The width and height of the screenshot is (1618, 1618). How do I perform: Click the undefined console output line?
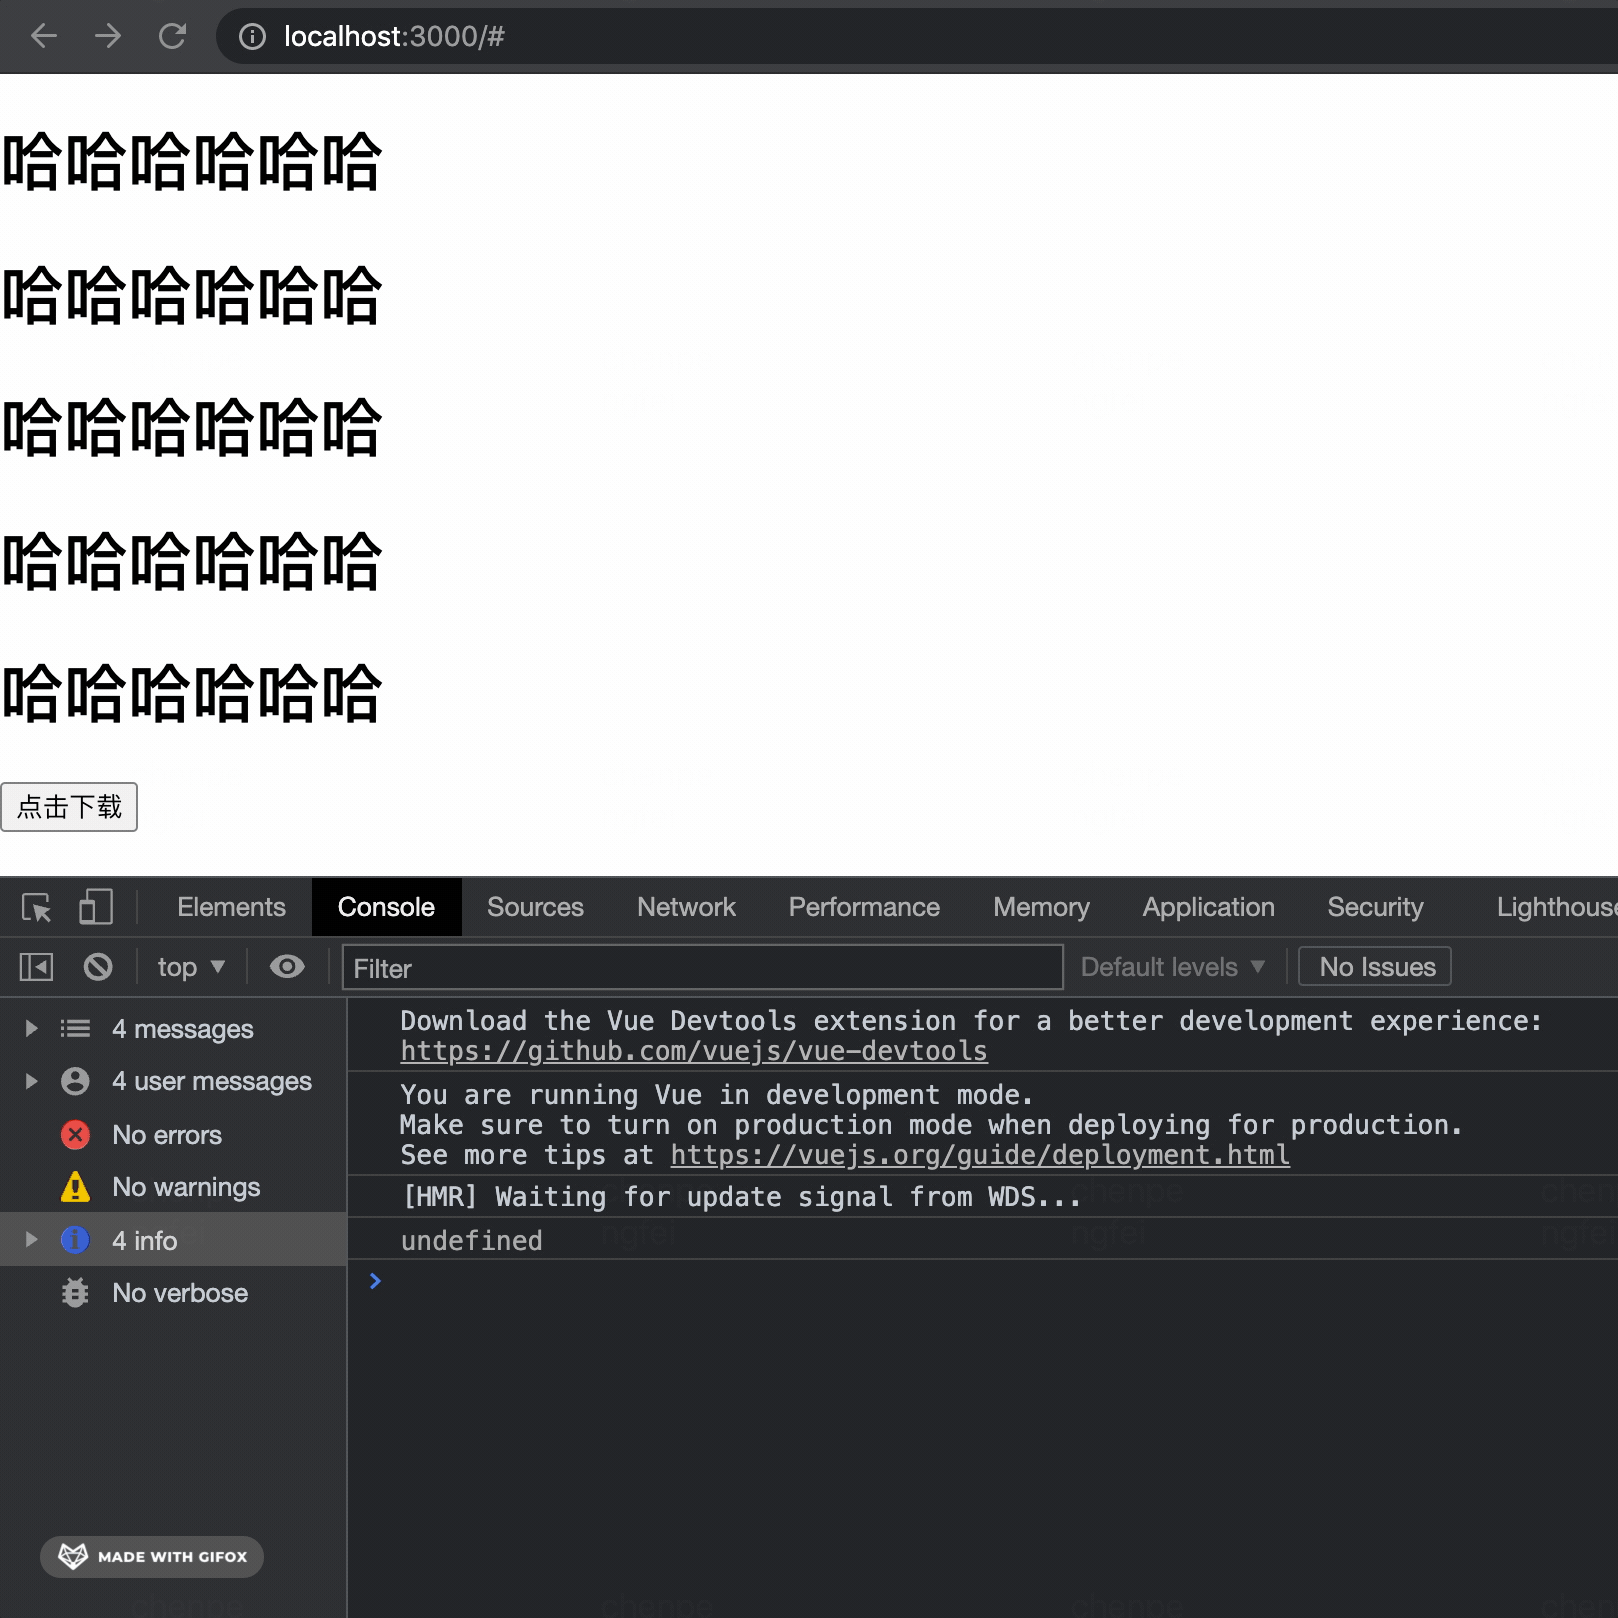click(471, 1240)
